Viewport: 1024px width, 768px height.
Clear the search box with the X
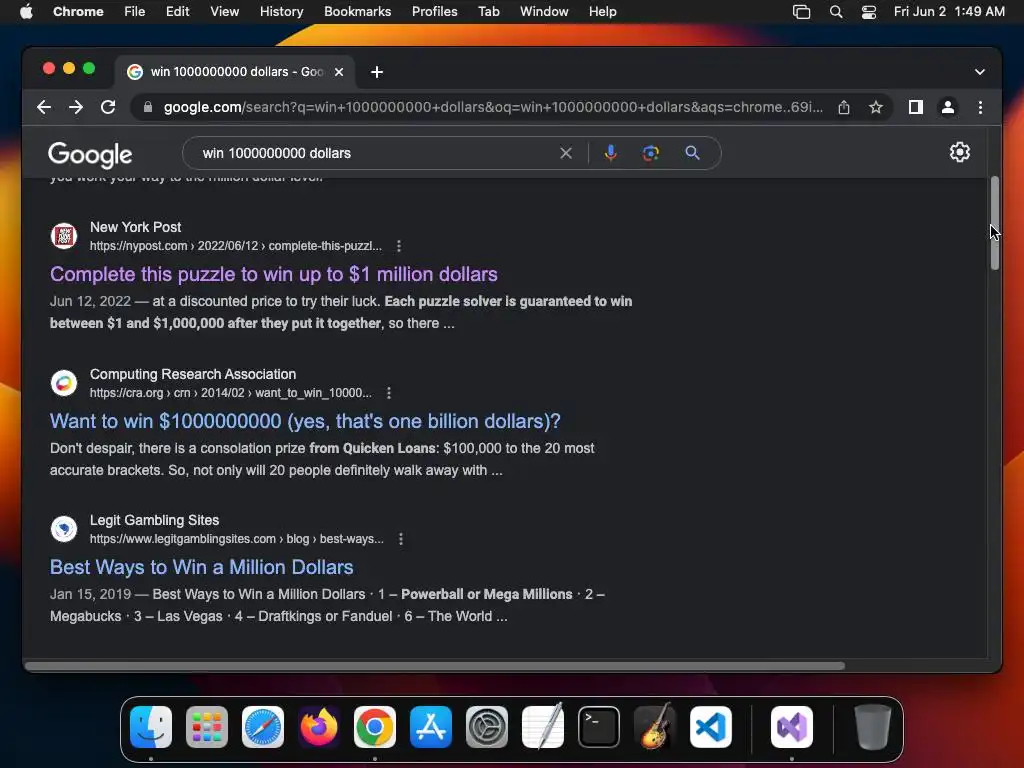coord(566,153)
